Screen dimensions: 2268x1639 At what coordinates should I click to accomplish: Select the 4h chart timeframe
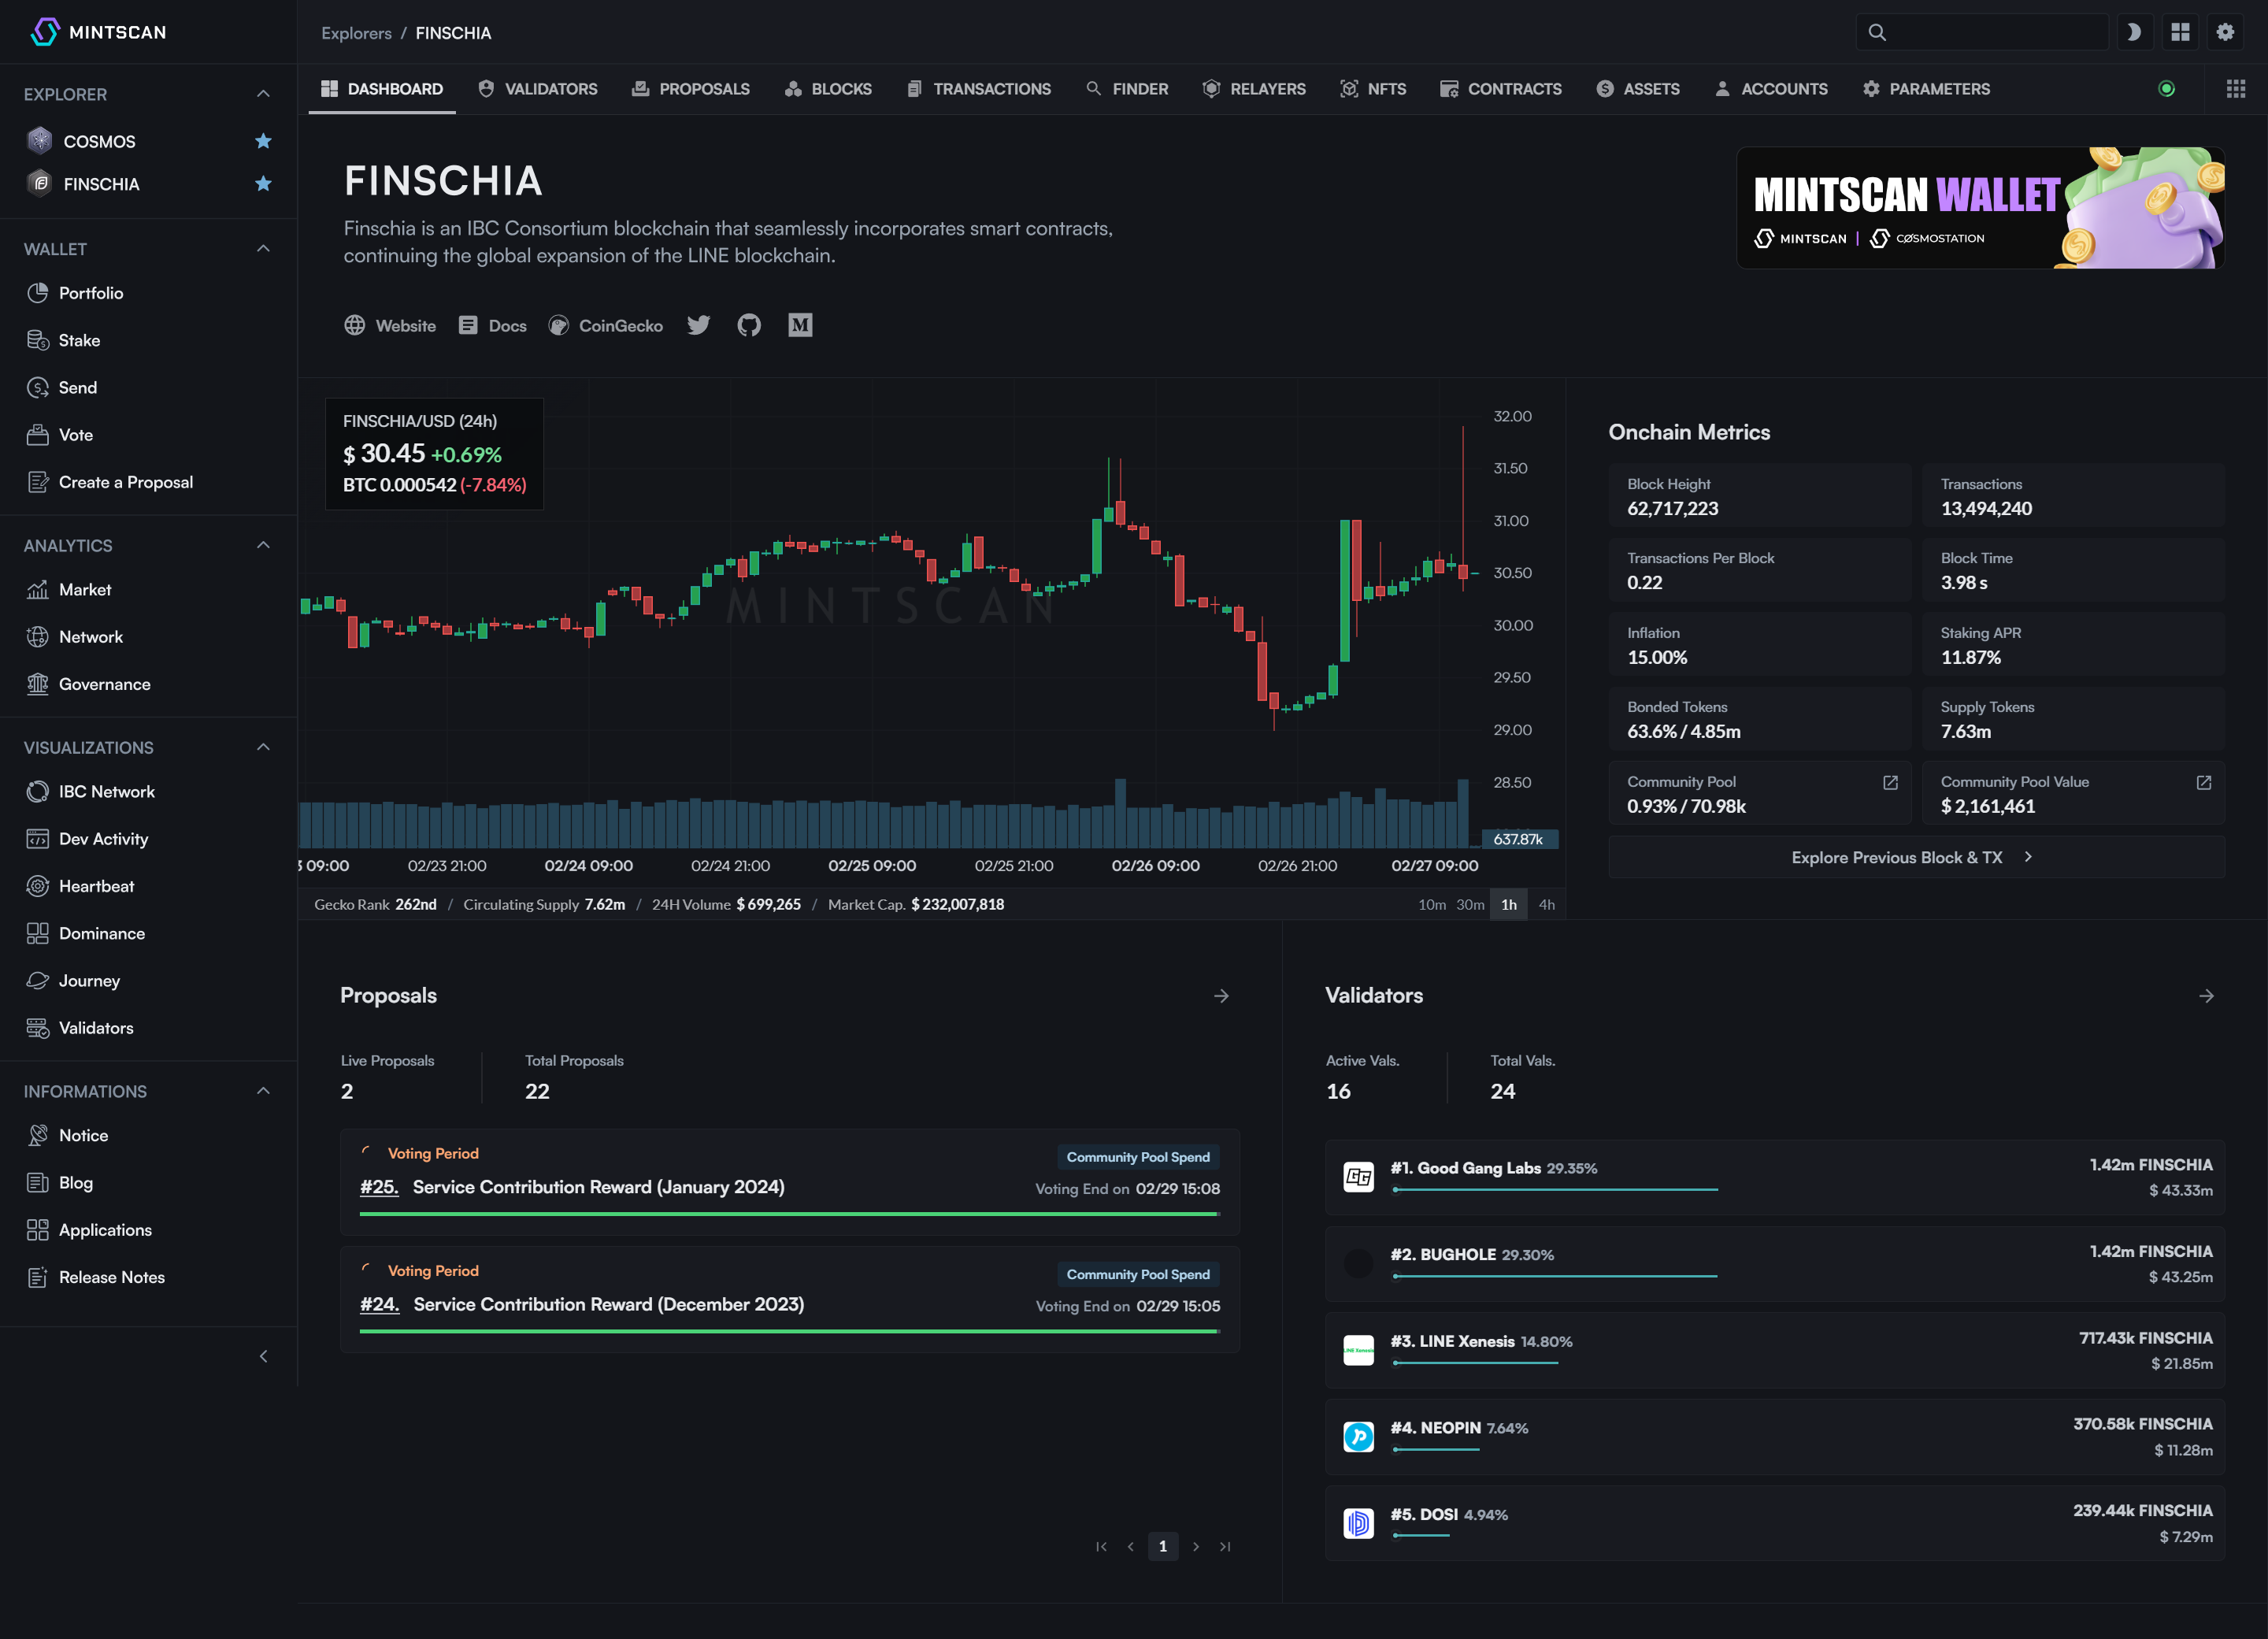click(x=1546, y=903)
